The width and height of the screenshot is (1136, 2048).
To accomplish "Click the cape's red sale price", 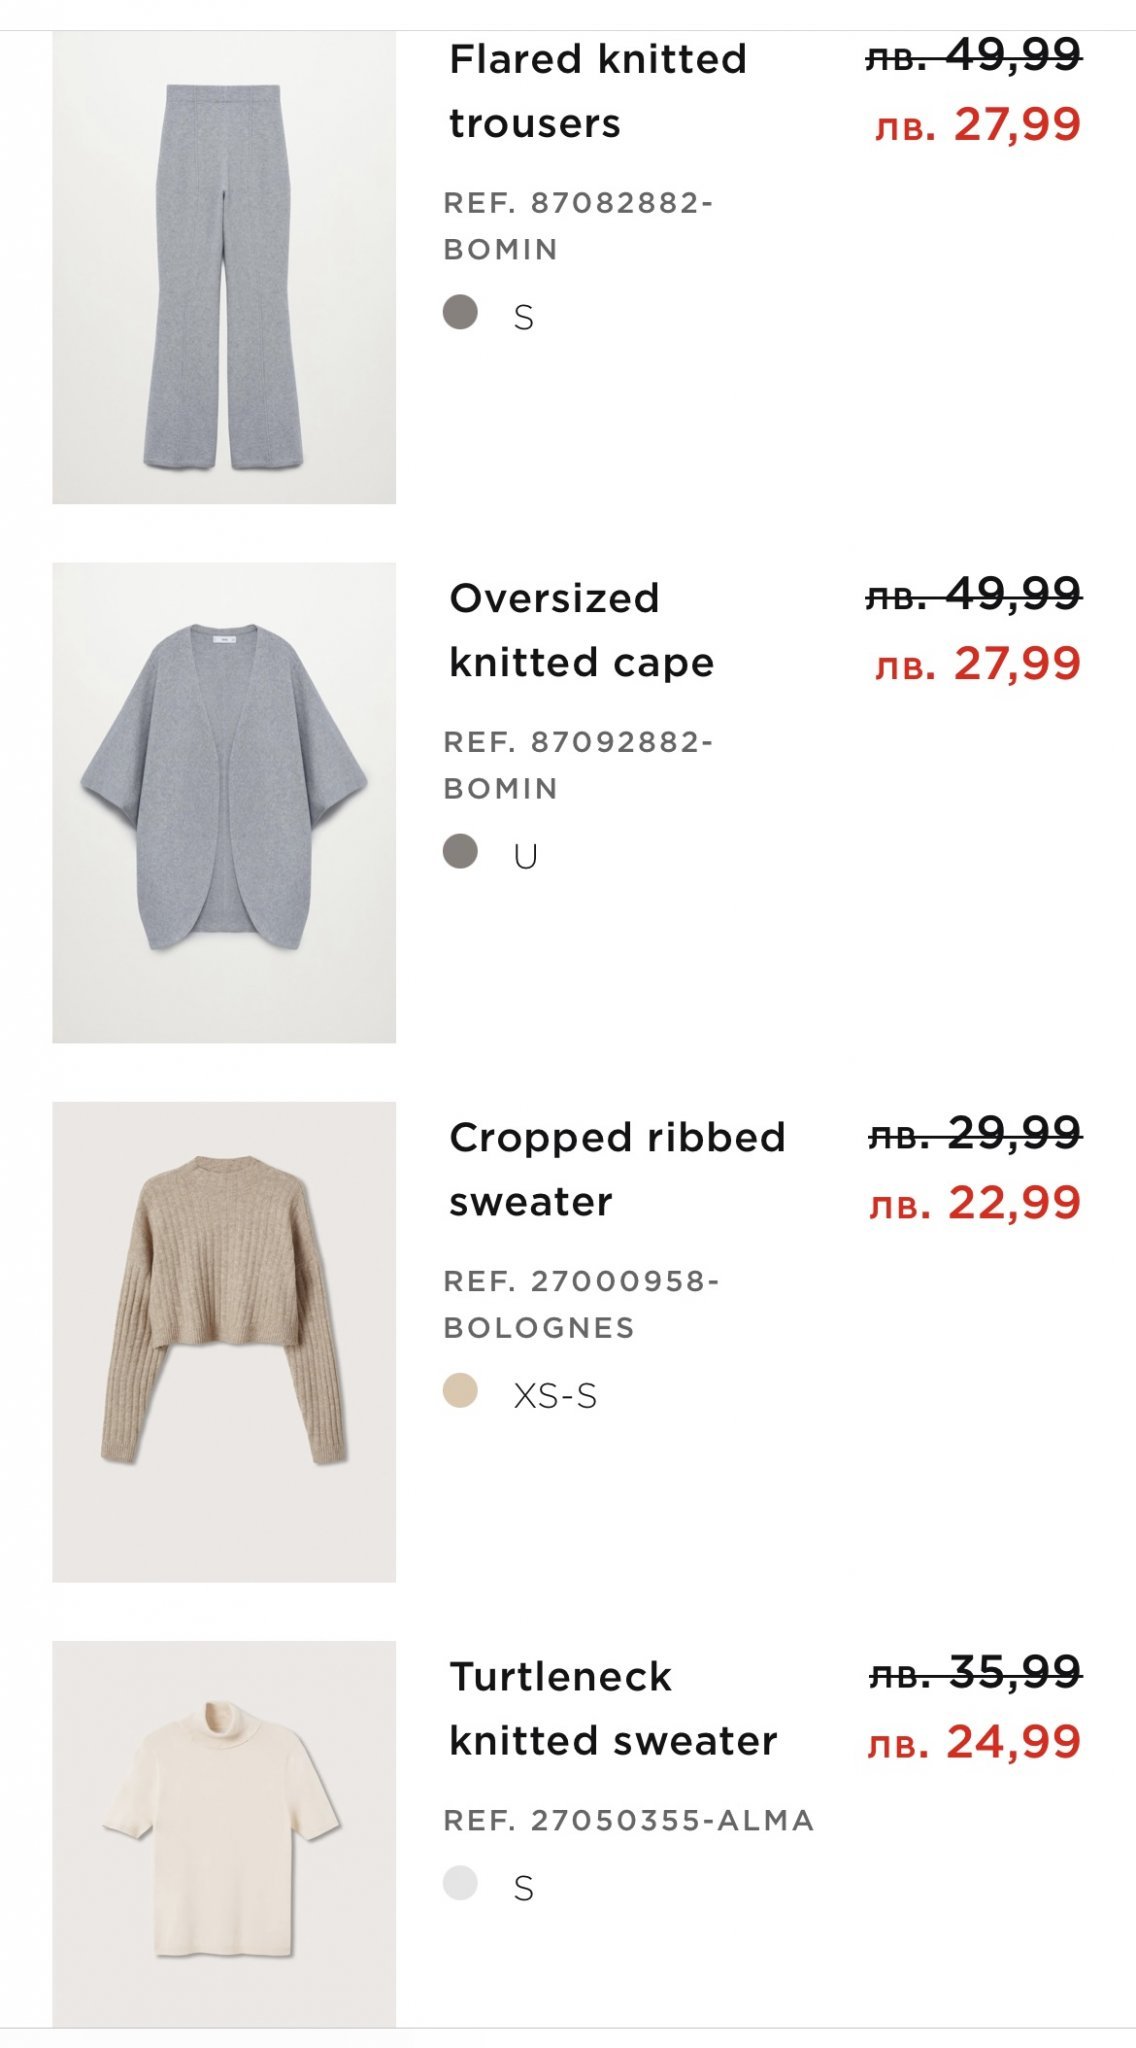I will 978,664.
